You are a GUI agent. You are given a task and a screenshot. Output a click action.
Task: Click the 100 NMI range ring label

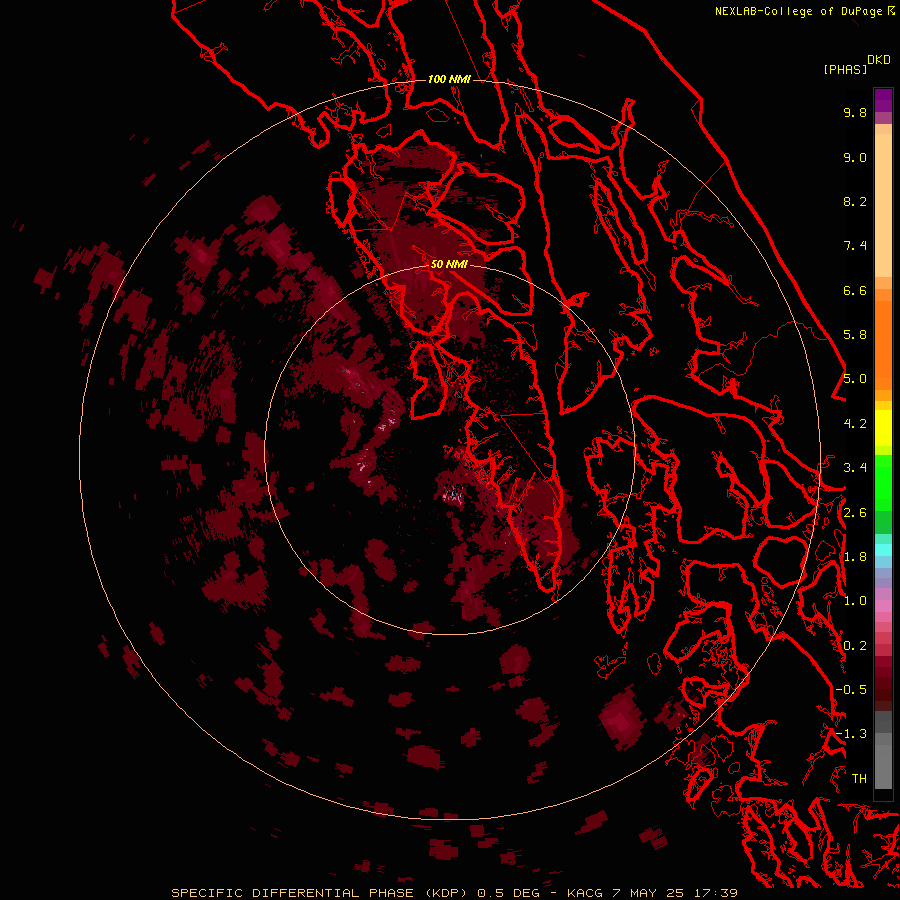pyautogui.click(x=449, y=79)
